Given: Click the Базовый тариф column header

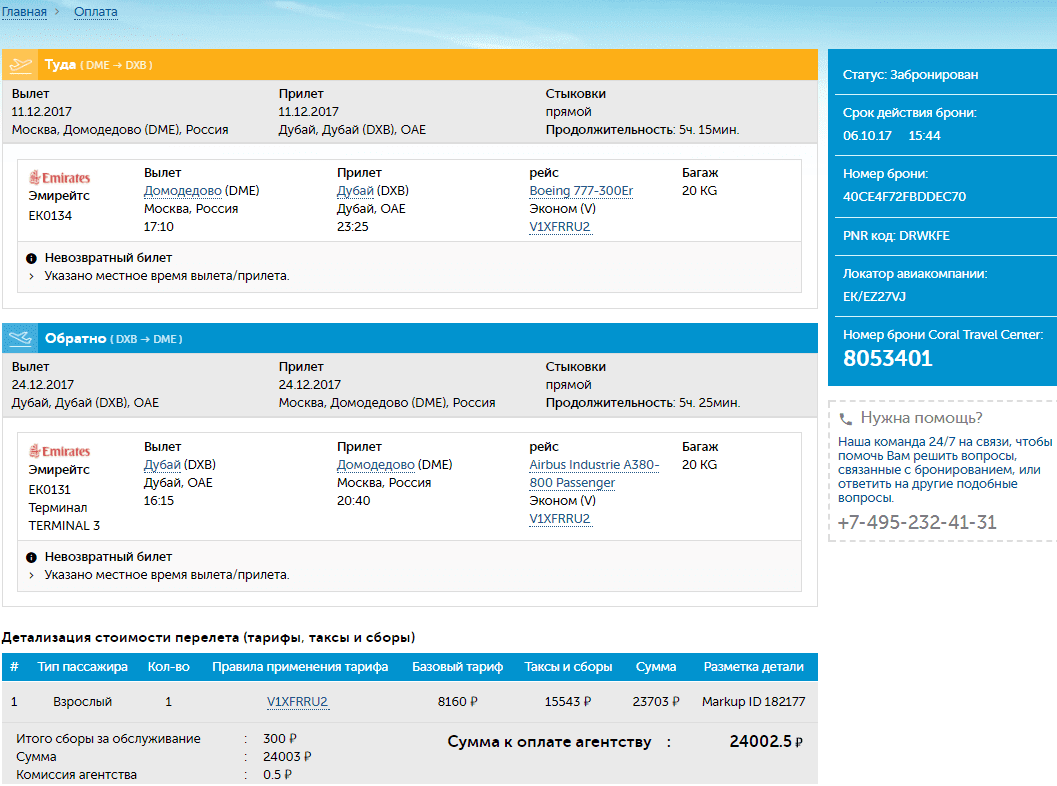Looking at the screenshot, I should tap(458, 667).
